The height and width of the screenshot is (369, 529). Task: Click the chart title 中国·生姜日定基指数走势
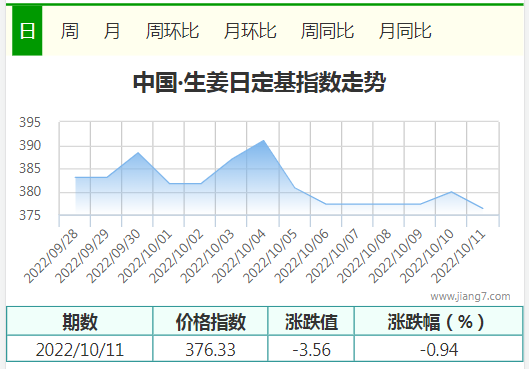(x=259, y=82)
